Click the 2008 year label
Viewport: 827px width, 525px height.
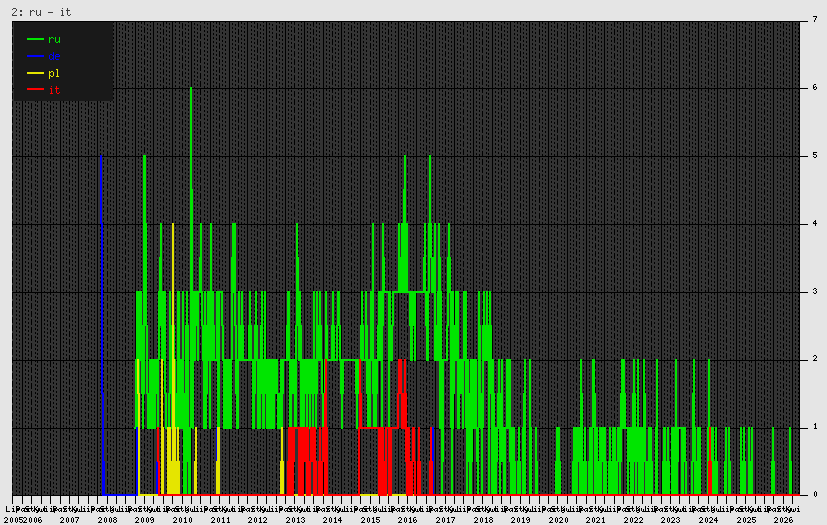coord(107,520)
